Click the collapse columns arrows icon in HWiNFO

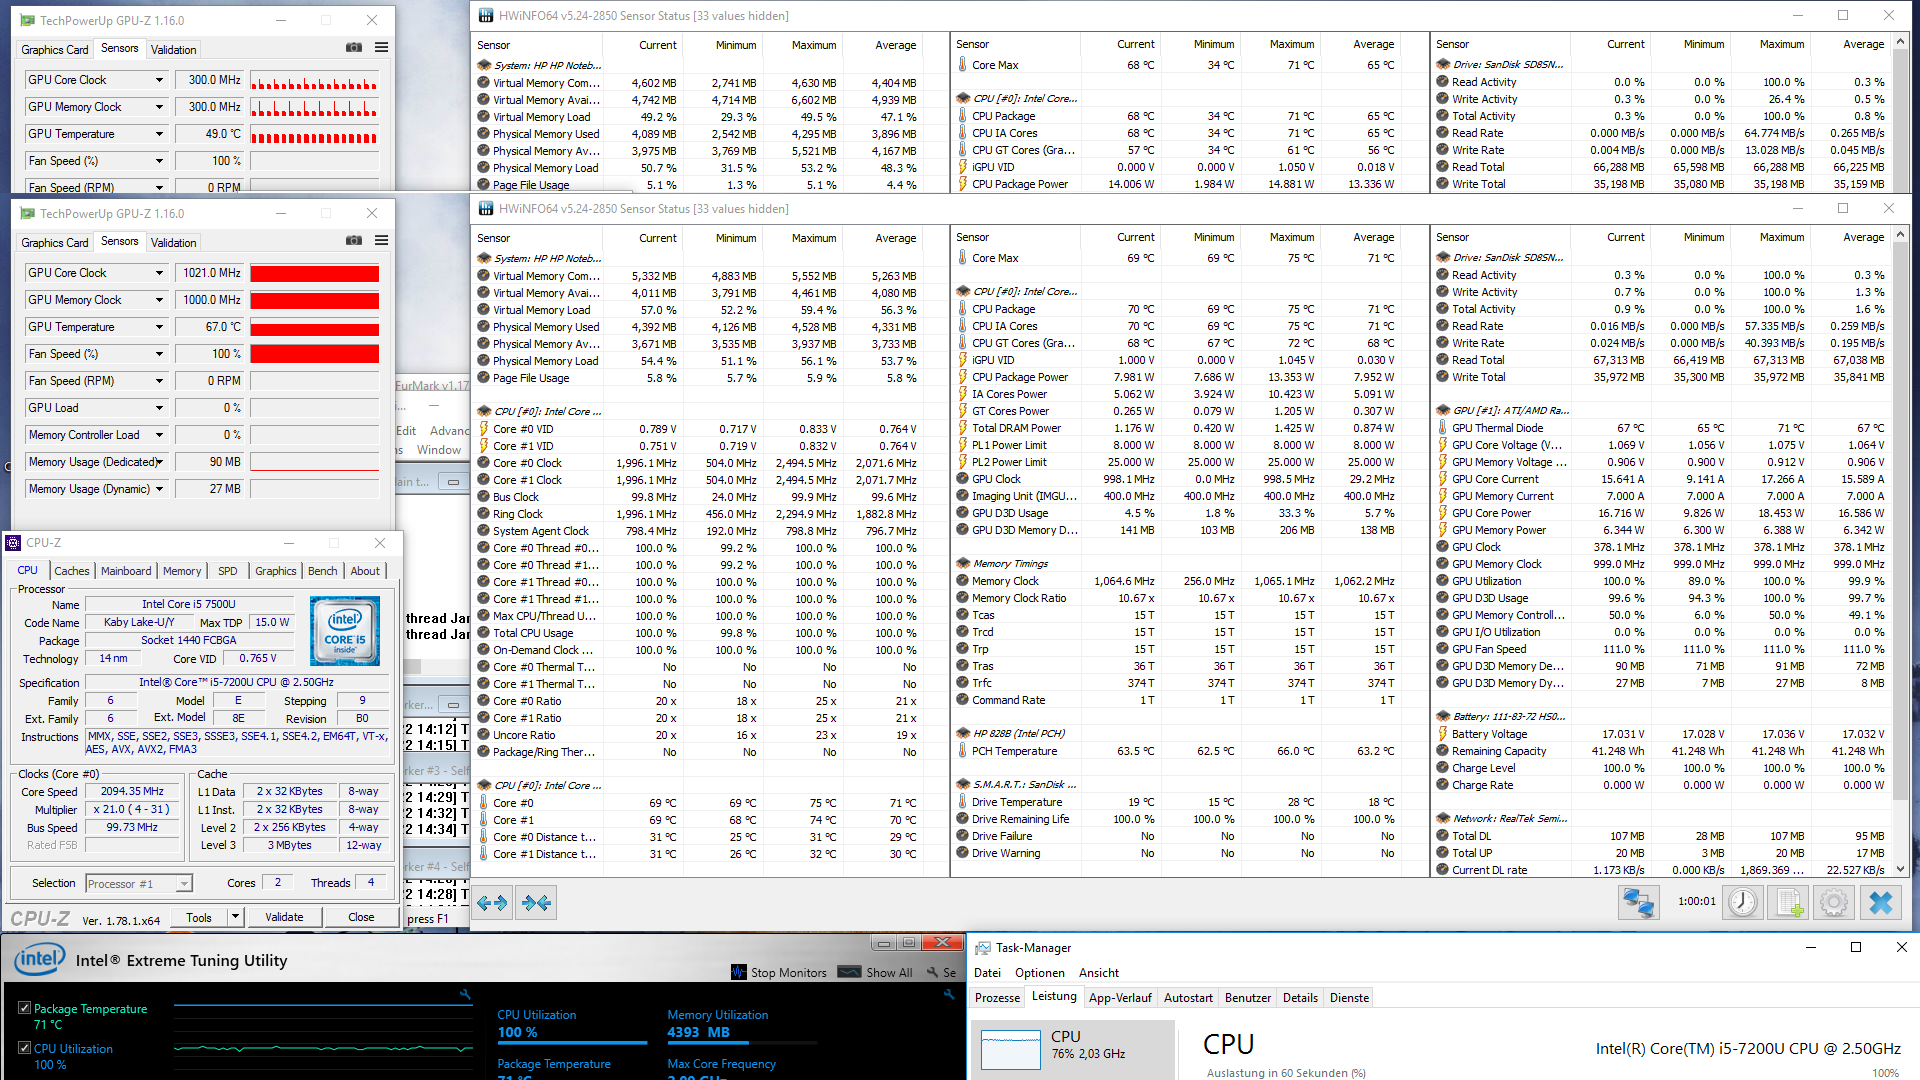pos(536,903)
